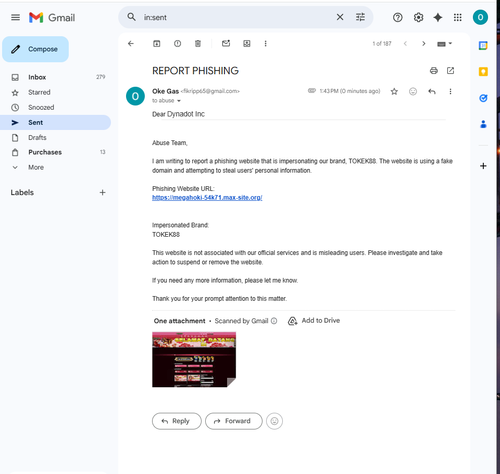Open Google Tasks side panel

[483, 98]
